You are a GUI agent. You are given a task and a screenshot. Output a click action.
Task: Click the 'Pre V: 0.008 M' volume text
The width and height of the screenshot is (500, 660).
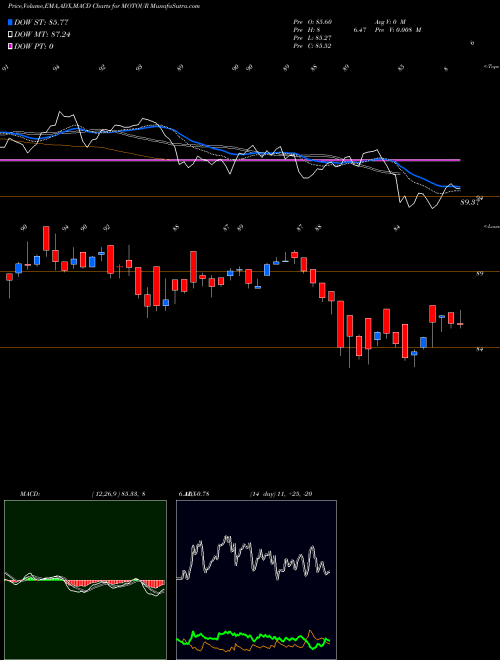point(398,30)
